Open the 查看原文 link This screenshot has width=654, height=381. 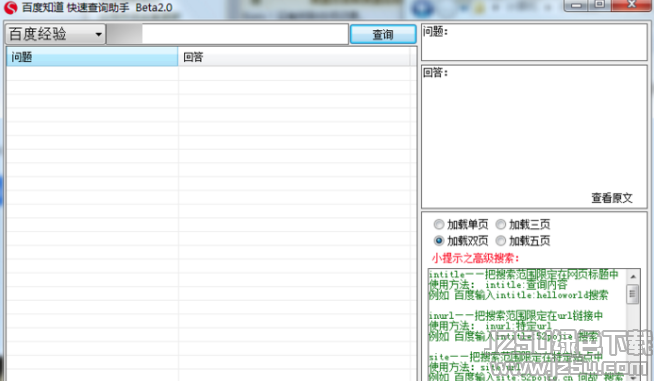(612, 198)
